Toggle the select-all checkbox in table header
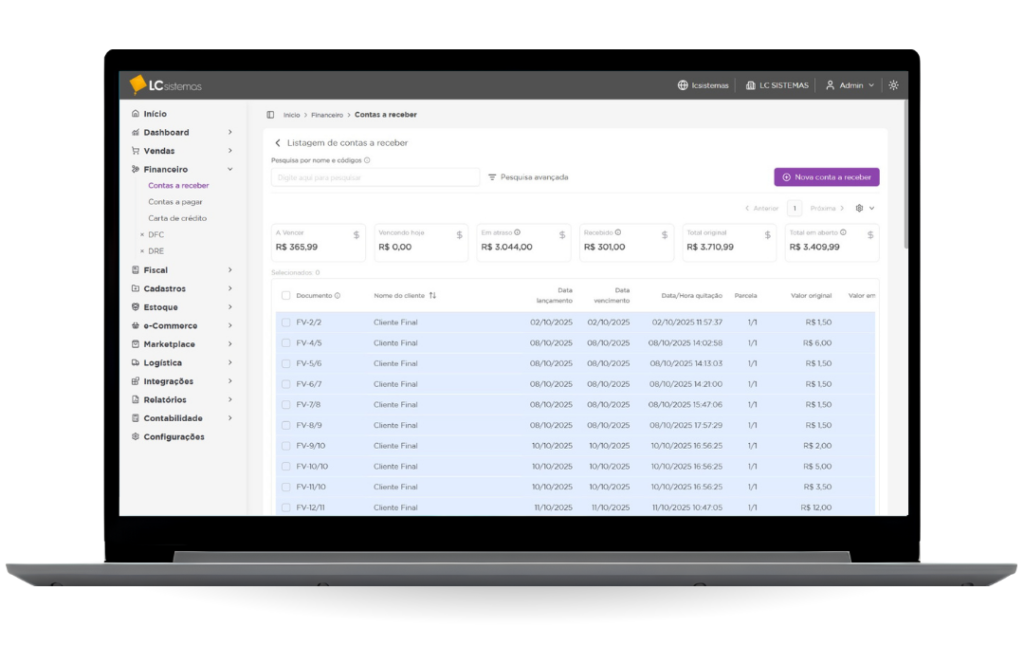 coord(285,296)
